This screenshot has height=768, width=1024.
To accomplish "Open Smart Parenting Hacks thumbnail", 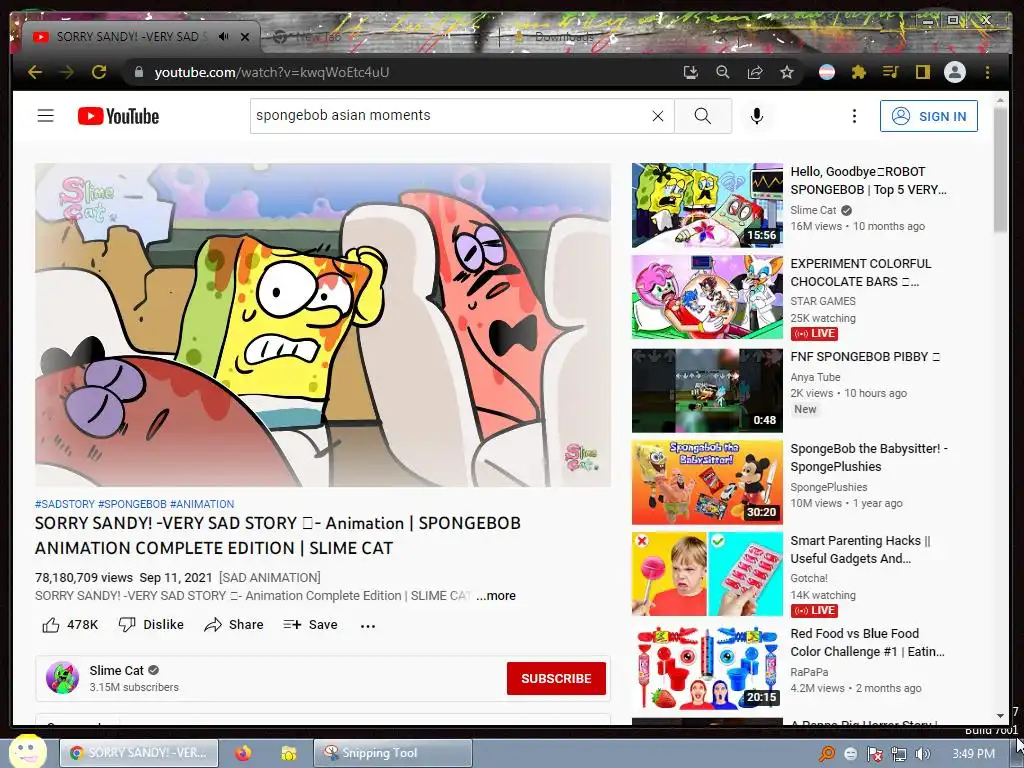I will pos(707,574).
